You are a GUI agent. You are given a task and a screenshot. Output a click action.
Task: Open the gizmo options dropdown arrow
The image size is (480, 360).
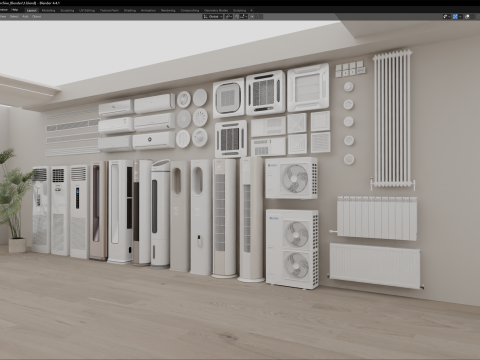pyautogui.click(x=460, y=16)
